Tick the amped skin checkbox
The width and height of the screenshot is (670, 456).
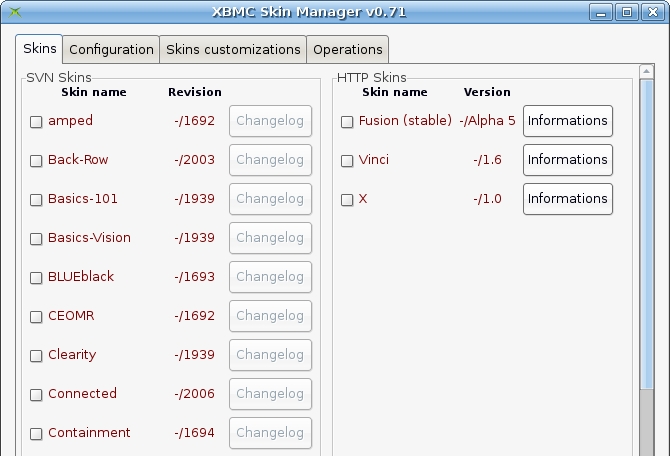tap(36, 122)
